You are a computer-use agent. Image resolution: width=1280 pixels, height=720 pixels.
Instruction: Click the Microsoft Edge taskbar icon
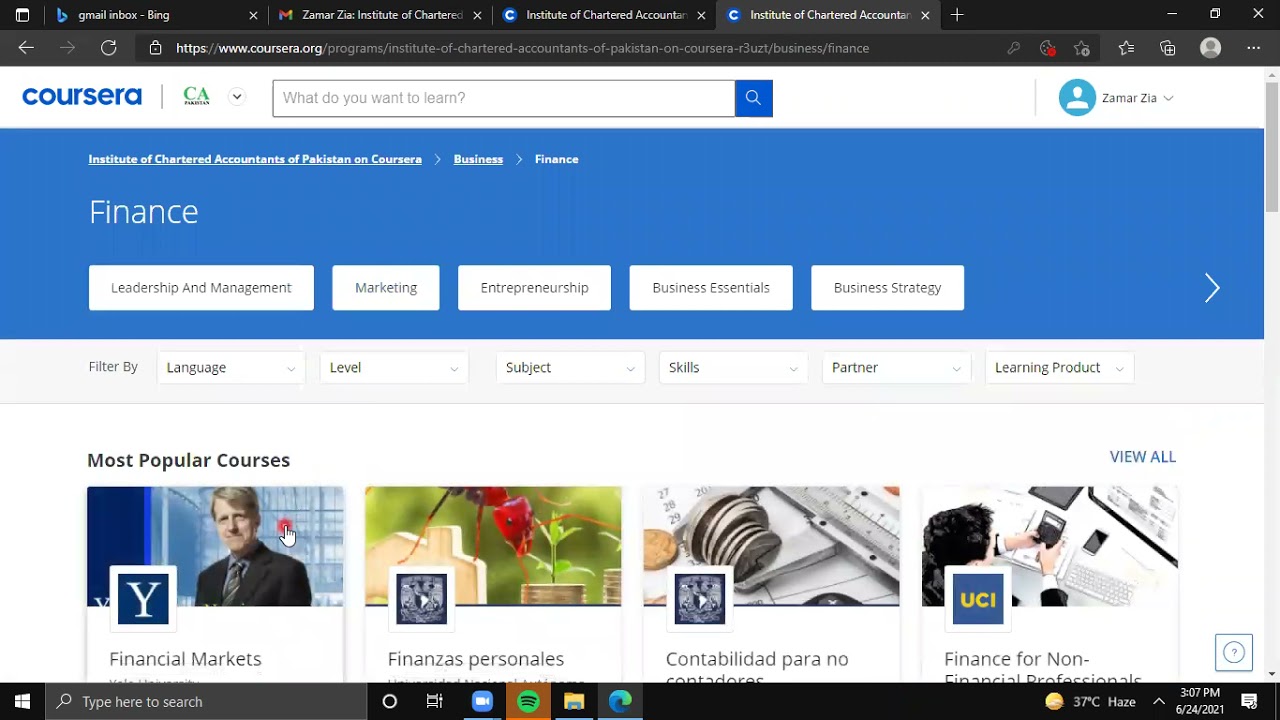[620, 701]
